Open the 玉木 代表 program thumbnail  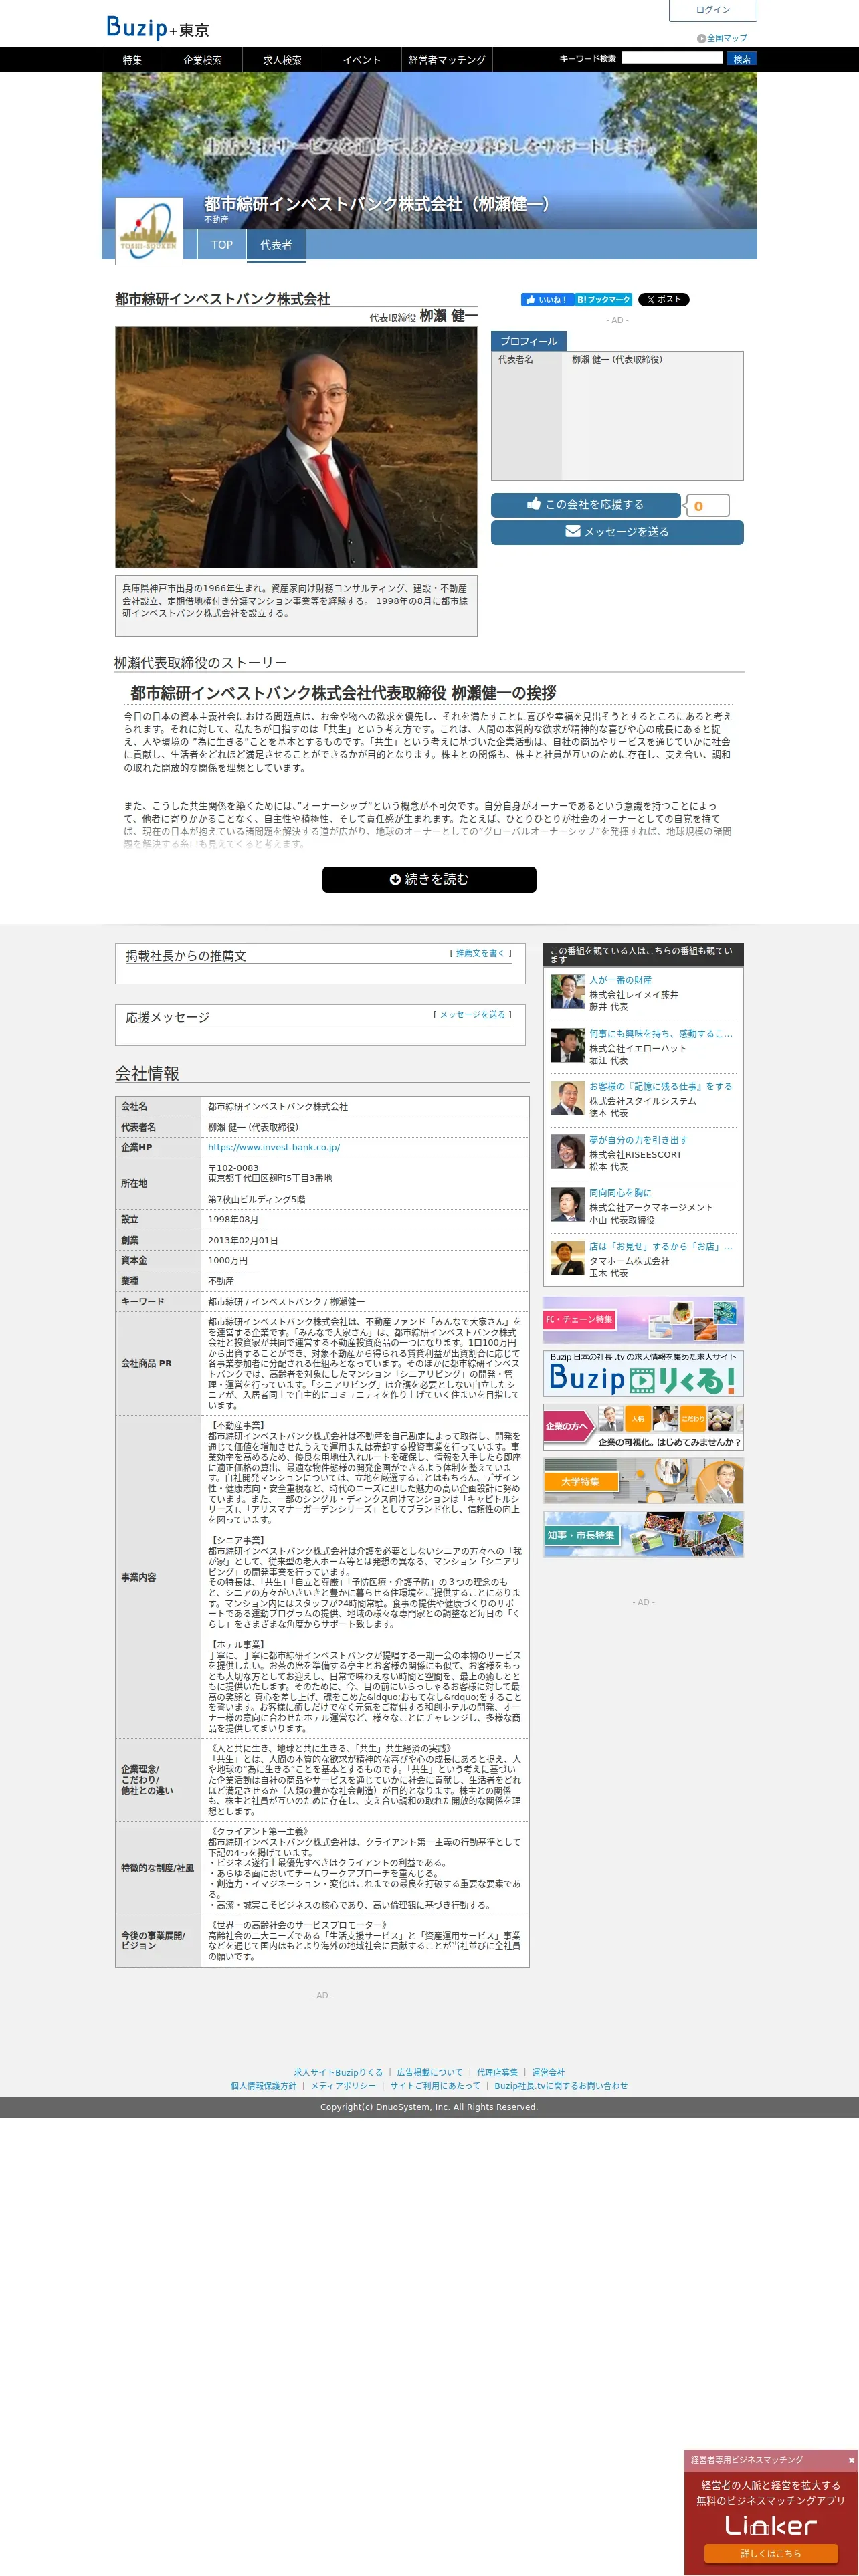[567, 1258]
